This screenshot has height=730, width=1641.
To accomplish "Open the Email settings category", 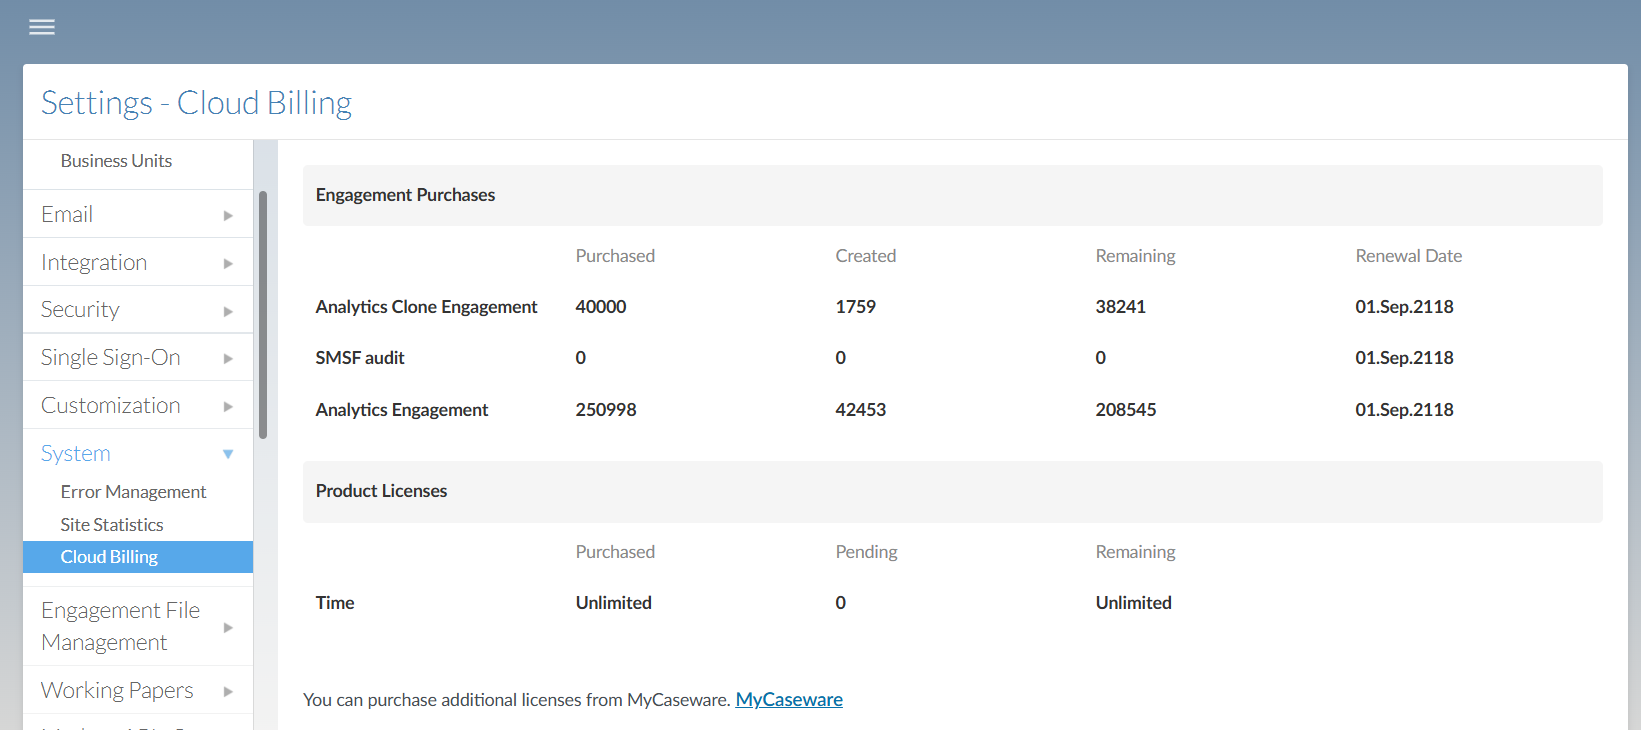I will 67,214.
